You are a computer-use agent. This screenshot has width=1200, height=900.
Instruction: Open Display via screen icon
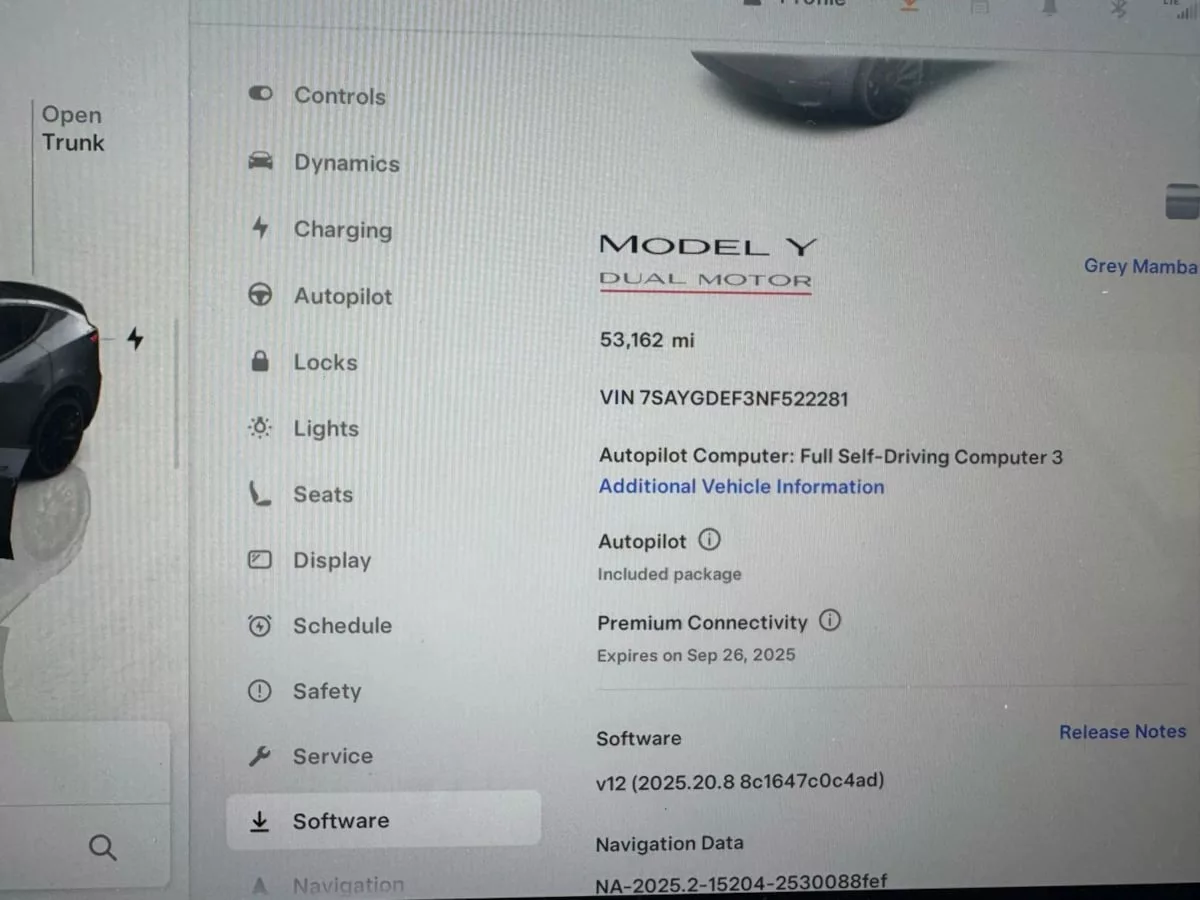click(x=259, y=560)
